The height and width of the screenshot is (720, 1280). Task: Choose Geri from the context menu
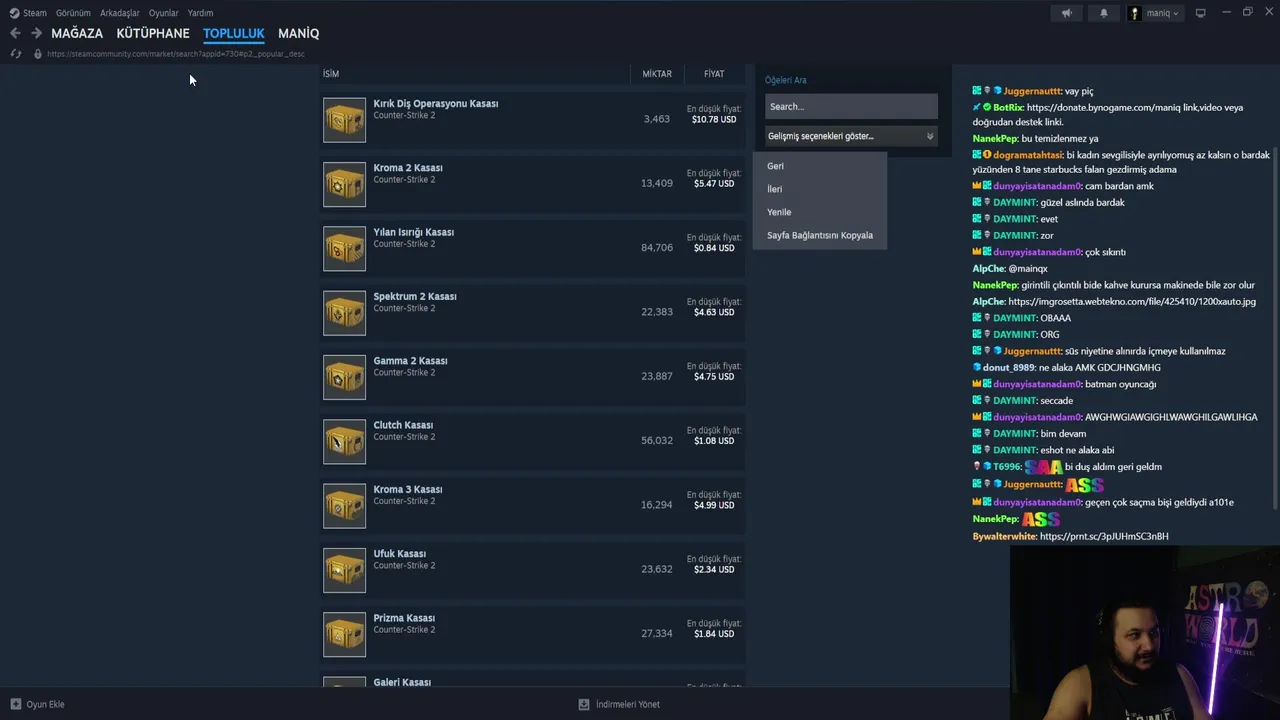pos(819,166)
